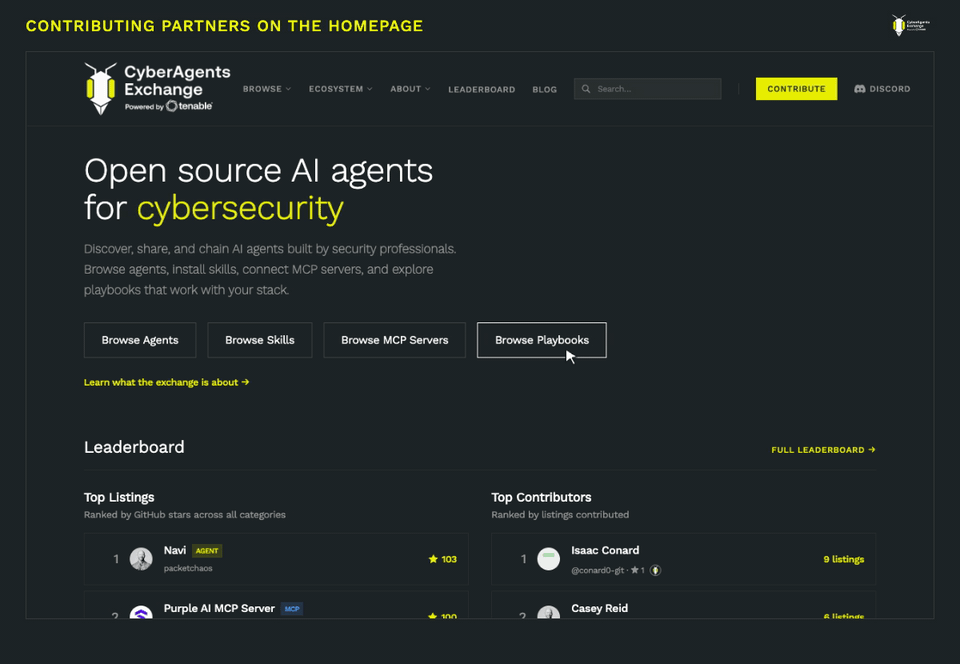This screenshot has width=960, height=664.
Task: Open the Blog nav item
Action: point(544,89)
